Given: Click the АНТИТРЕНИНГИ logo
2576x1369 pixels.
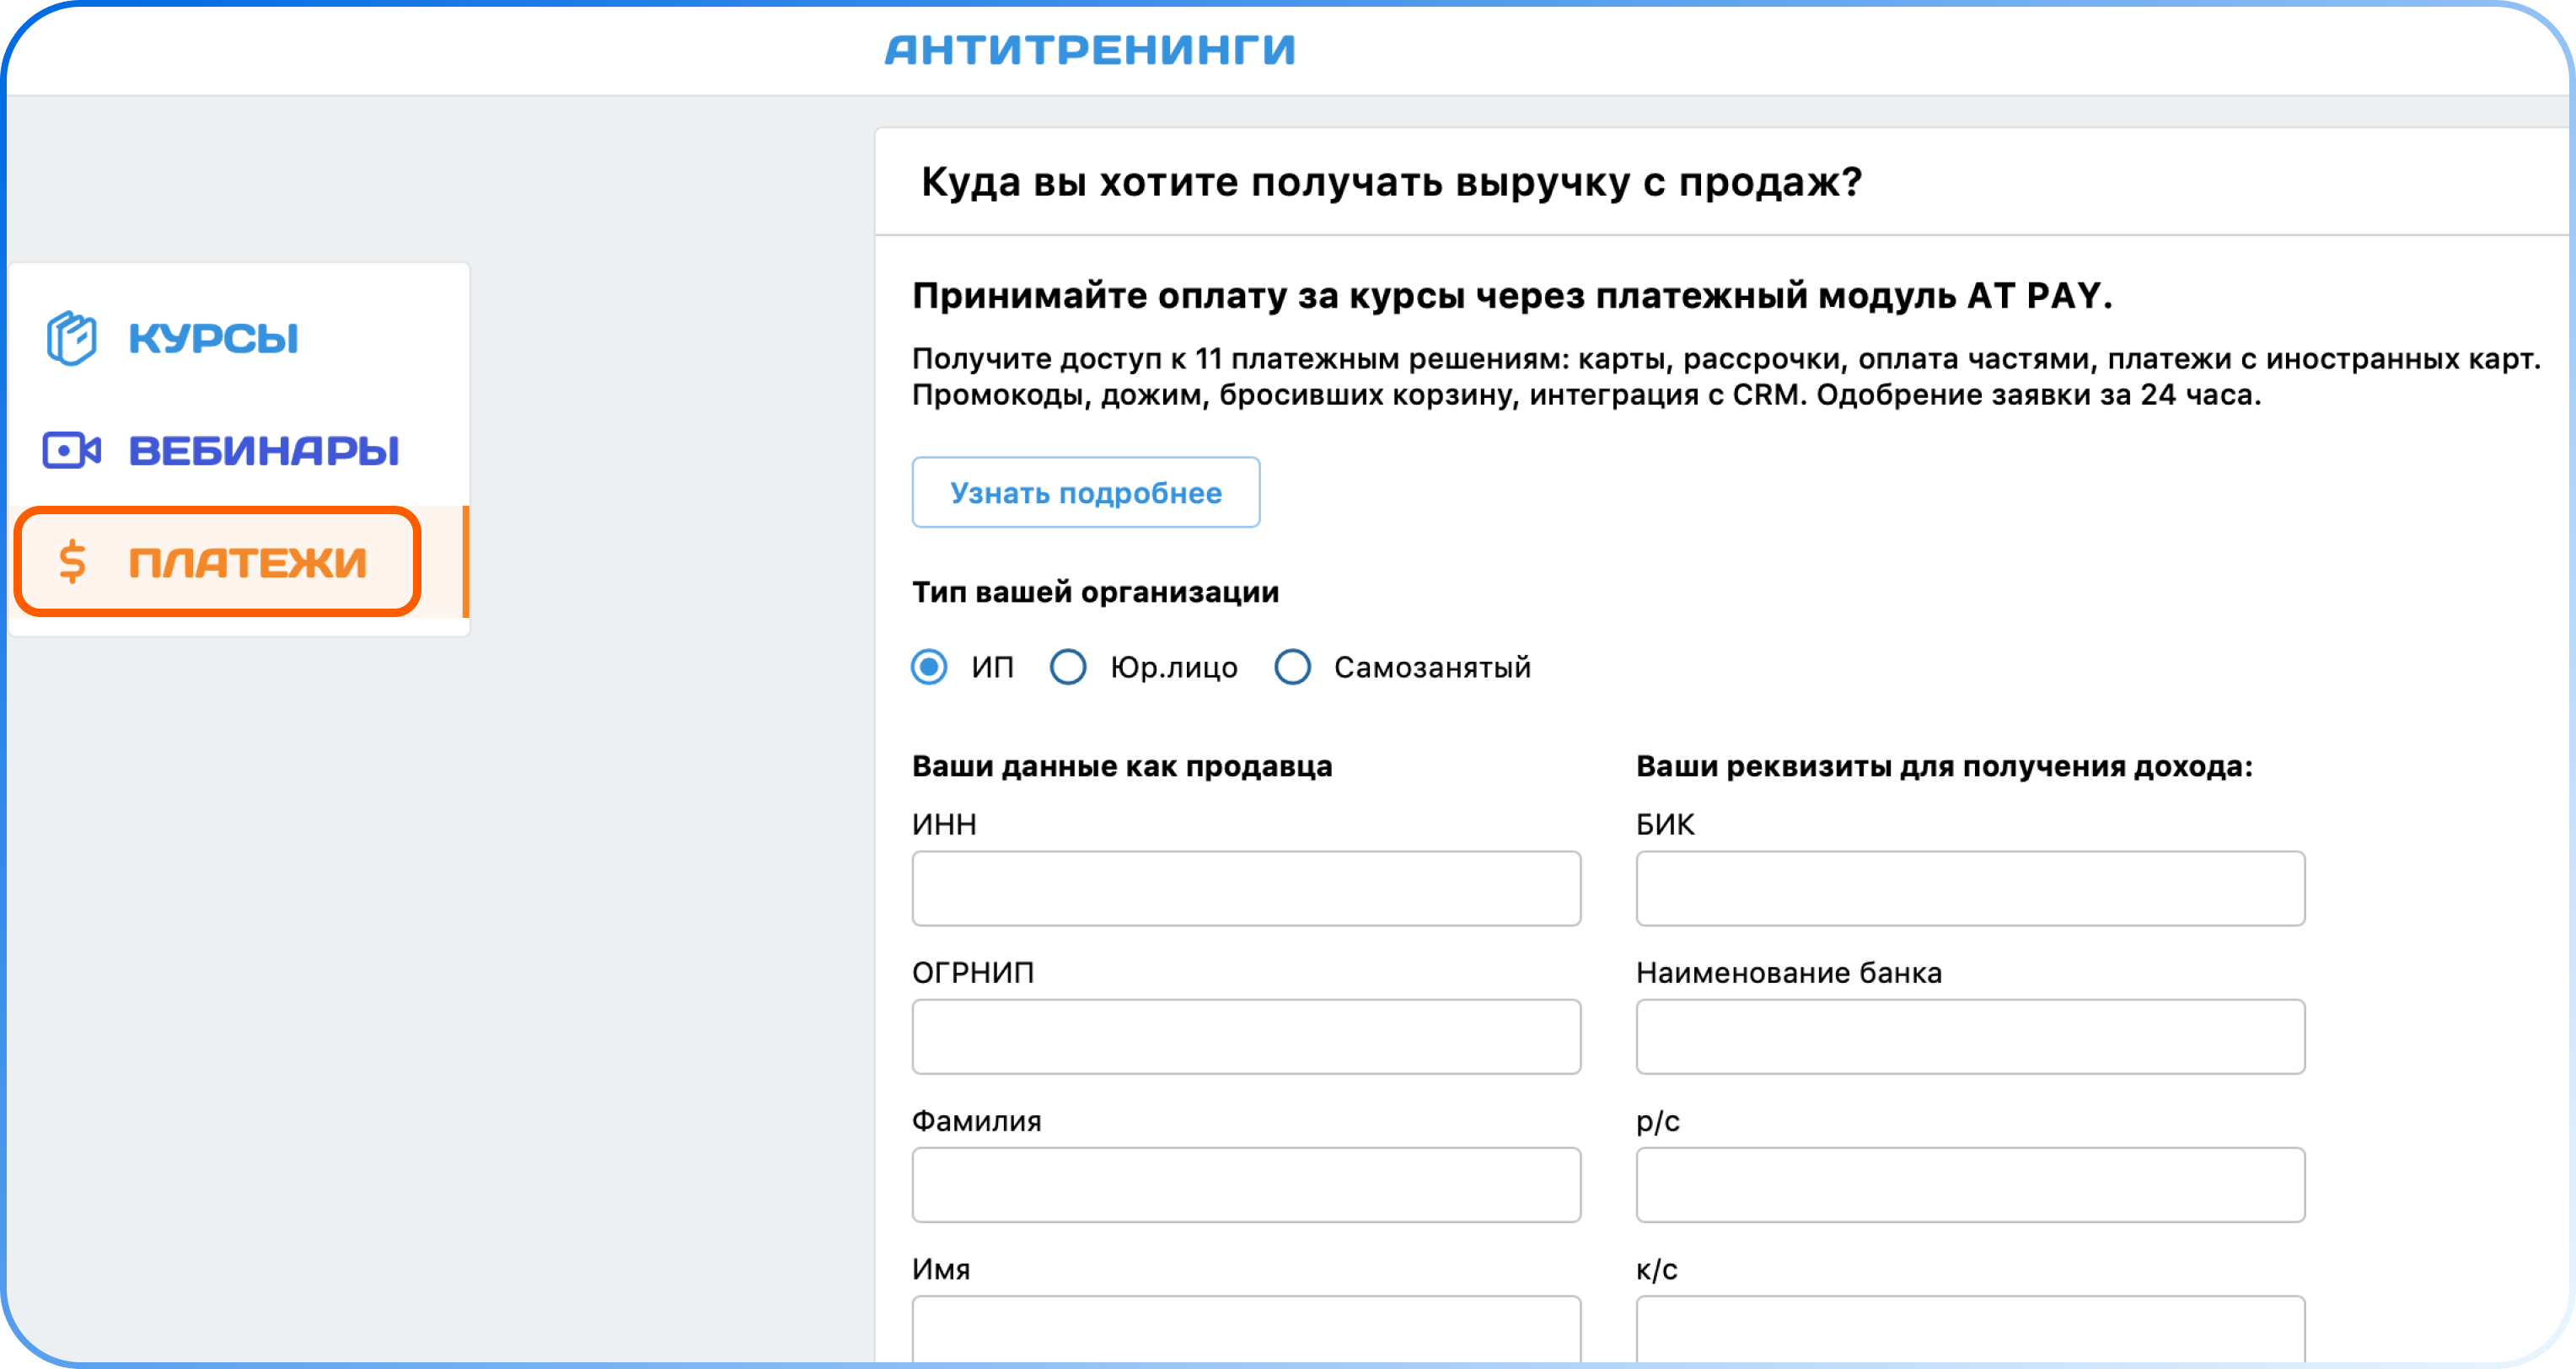Looking at the screenshot, I should click(1089, 50).
